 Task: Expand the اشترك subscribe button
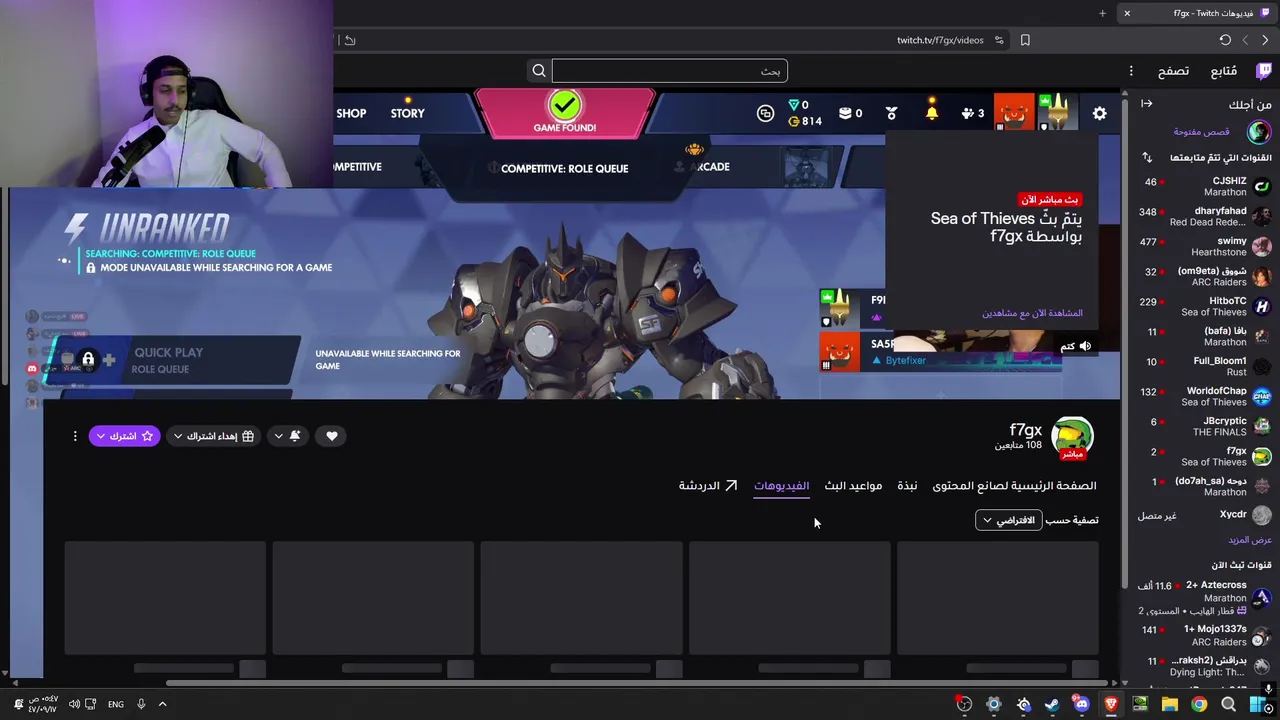coord(124,436)
